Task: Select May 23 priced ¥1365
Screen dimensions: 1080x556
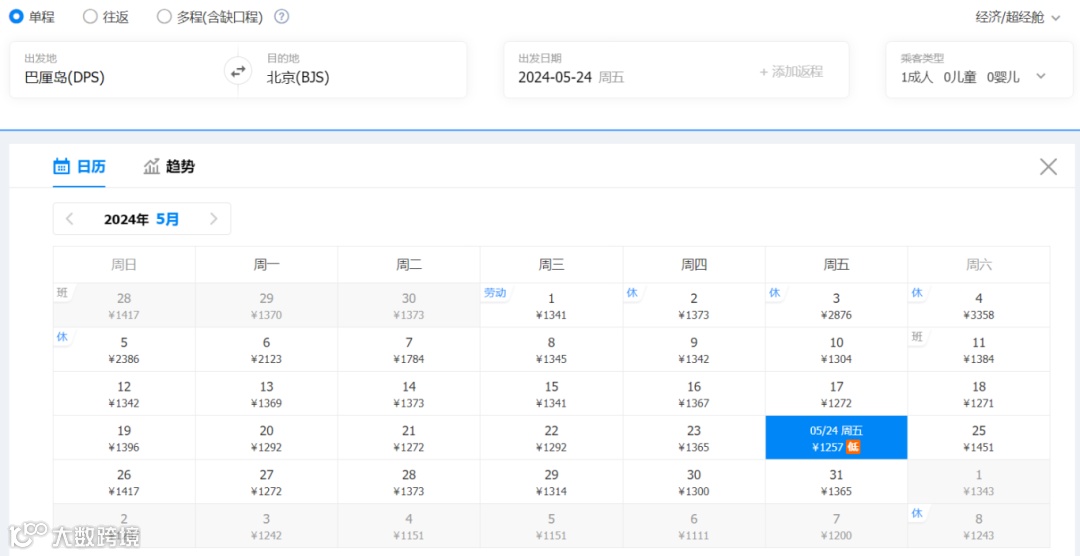Action: pyautogui.click(x=694, y=437)
